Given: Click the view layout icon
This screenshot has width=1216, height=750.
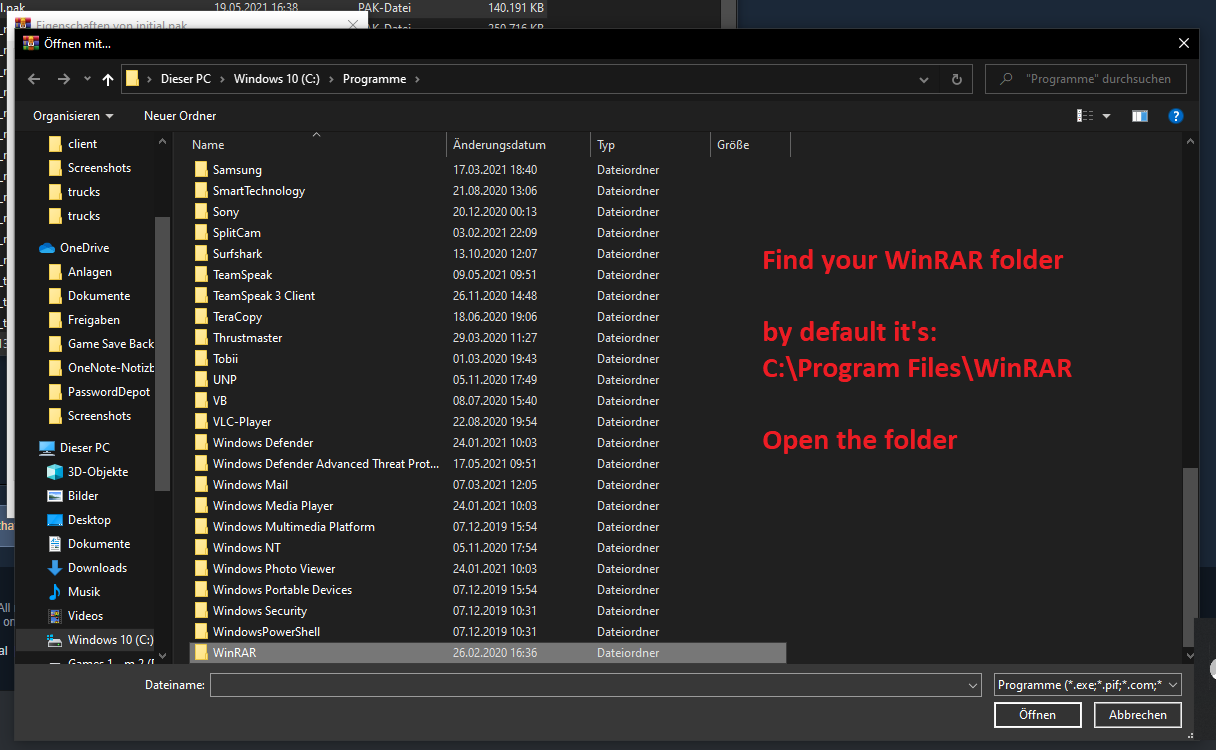Looking at the screenshot, I should [1085, 116].
